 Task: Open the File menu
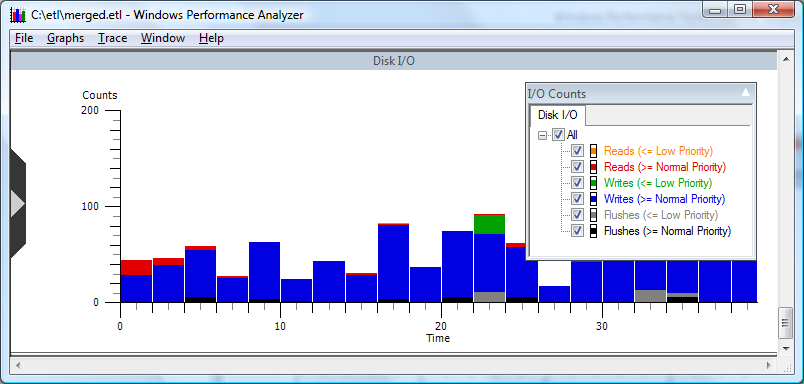click(24, 38)
